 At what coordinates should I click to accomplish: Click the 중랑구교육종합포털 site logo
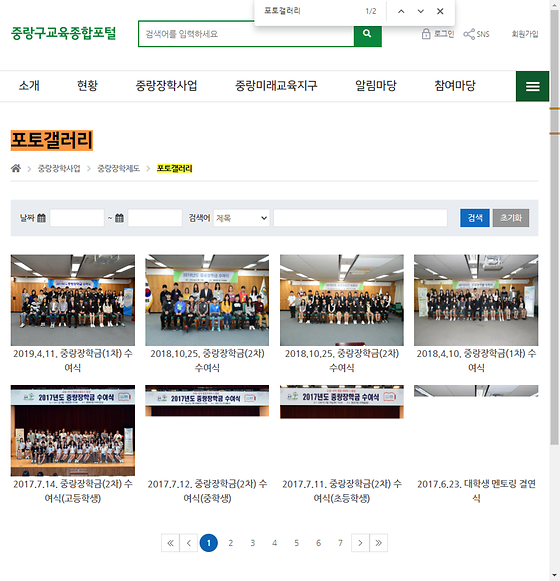(63, 33)
